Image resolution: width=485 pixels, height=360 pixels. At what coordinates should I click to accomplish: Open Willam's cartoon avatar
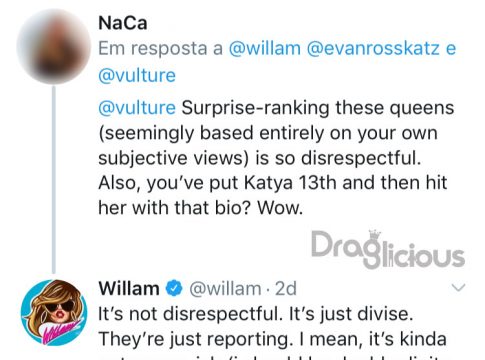[54, 312]
